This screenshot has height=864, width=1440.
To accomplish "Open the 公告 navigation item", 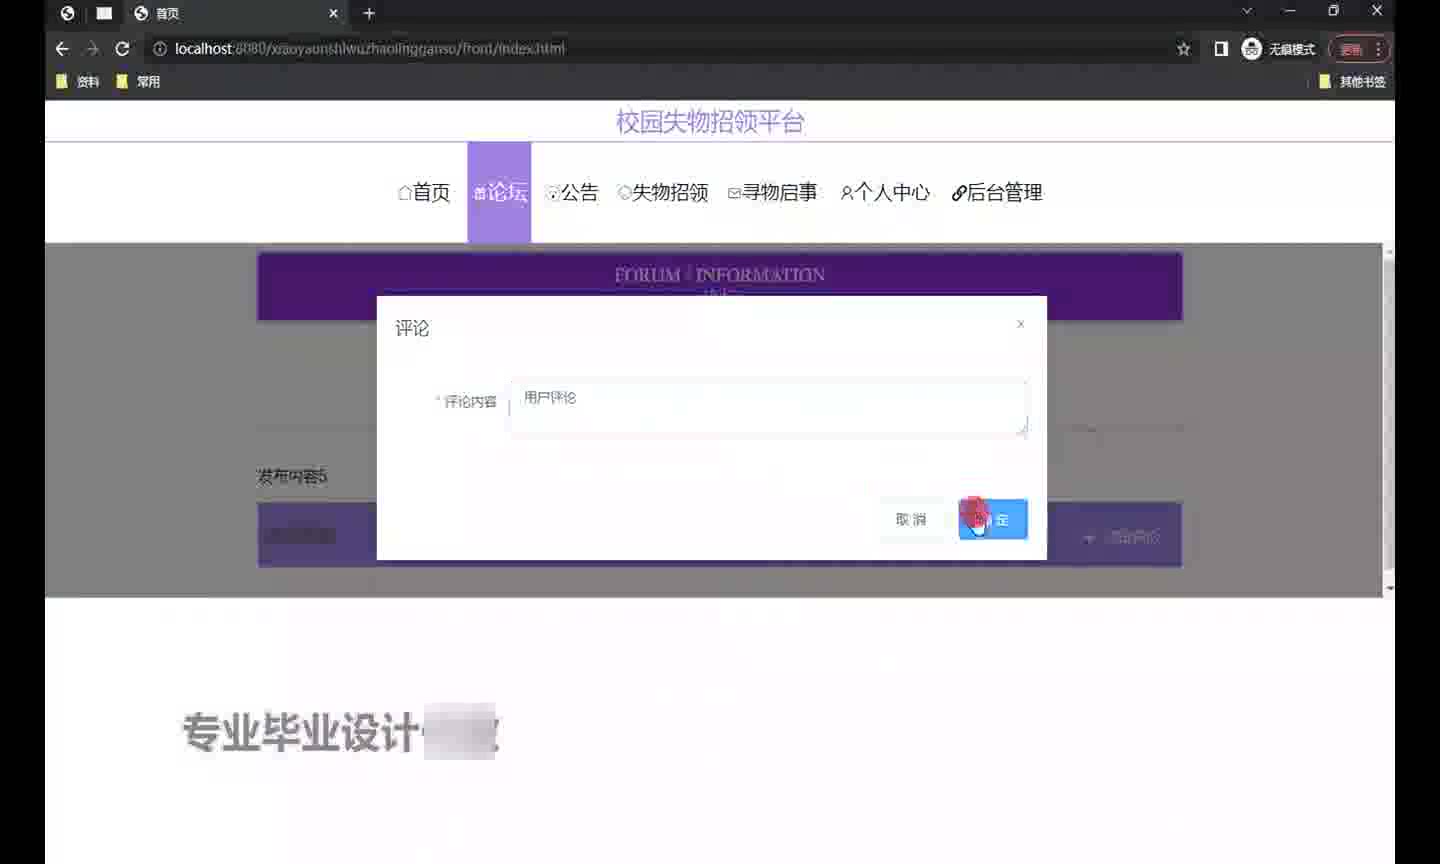I will [572, 192].
